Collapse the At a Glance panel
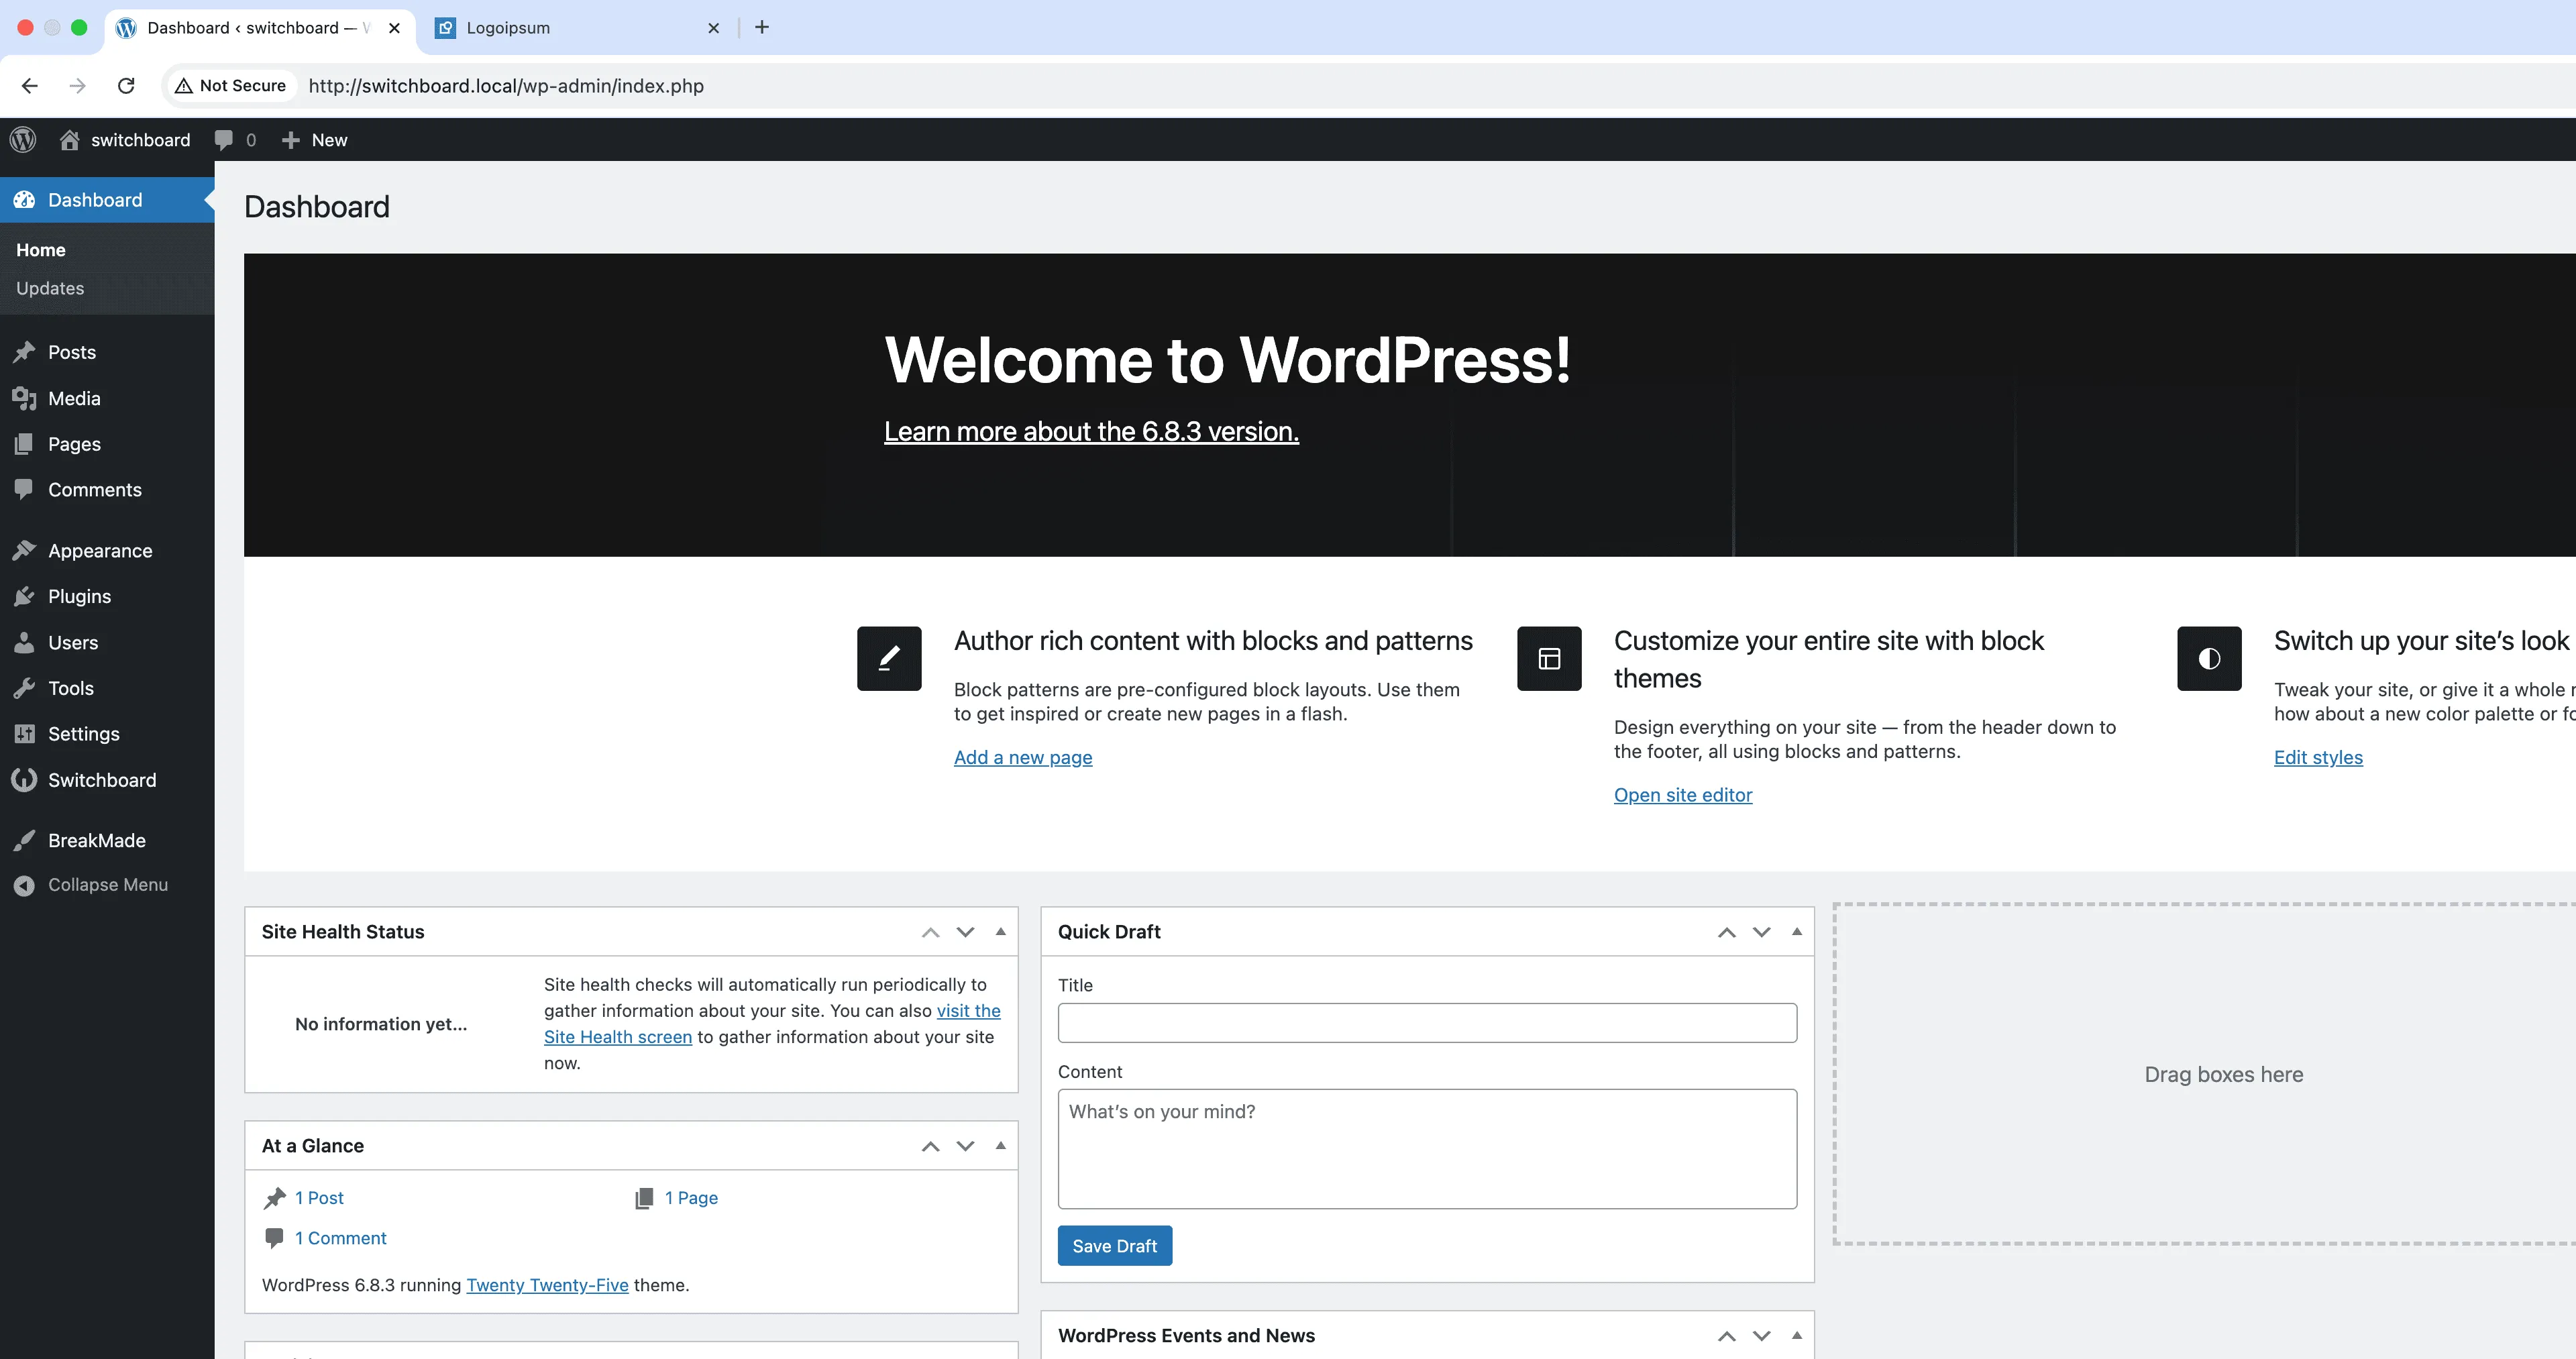Screen dimensions: 2576x1359 1000,1145
